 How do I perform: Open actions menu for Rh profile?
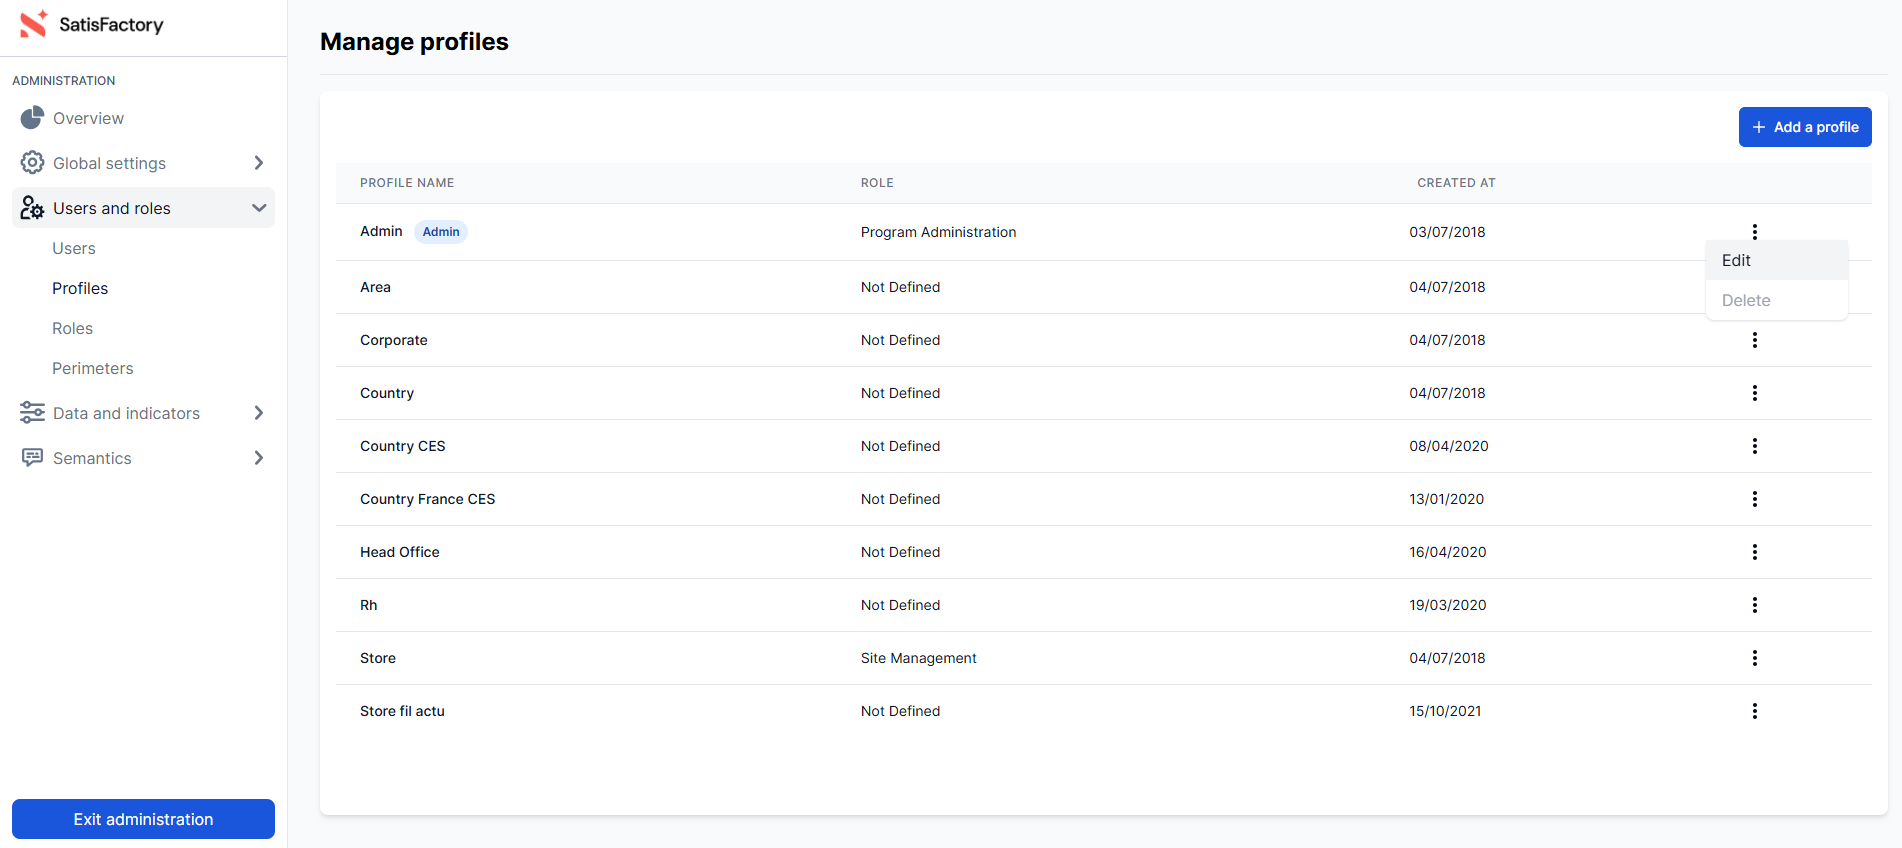pyautogui.click(x=1754, y=605)
